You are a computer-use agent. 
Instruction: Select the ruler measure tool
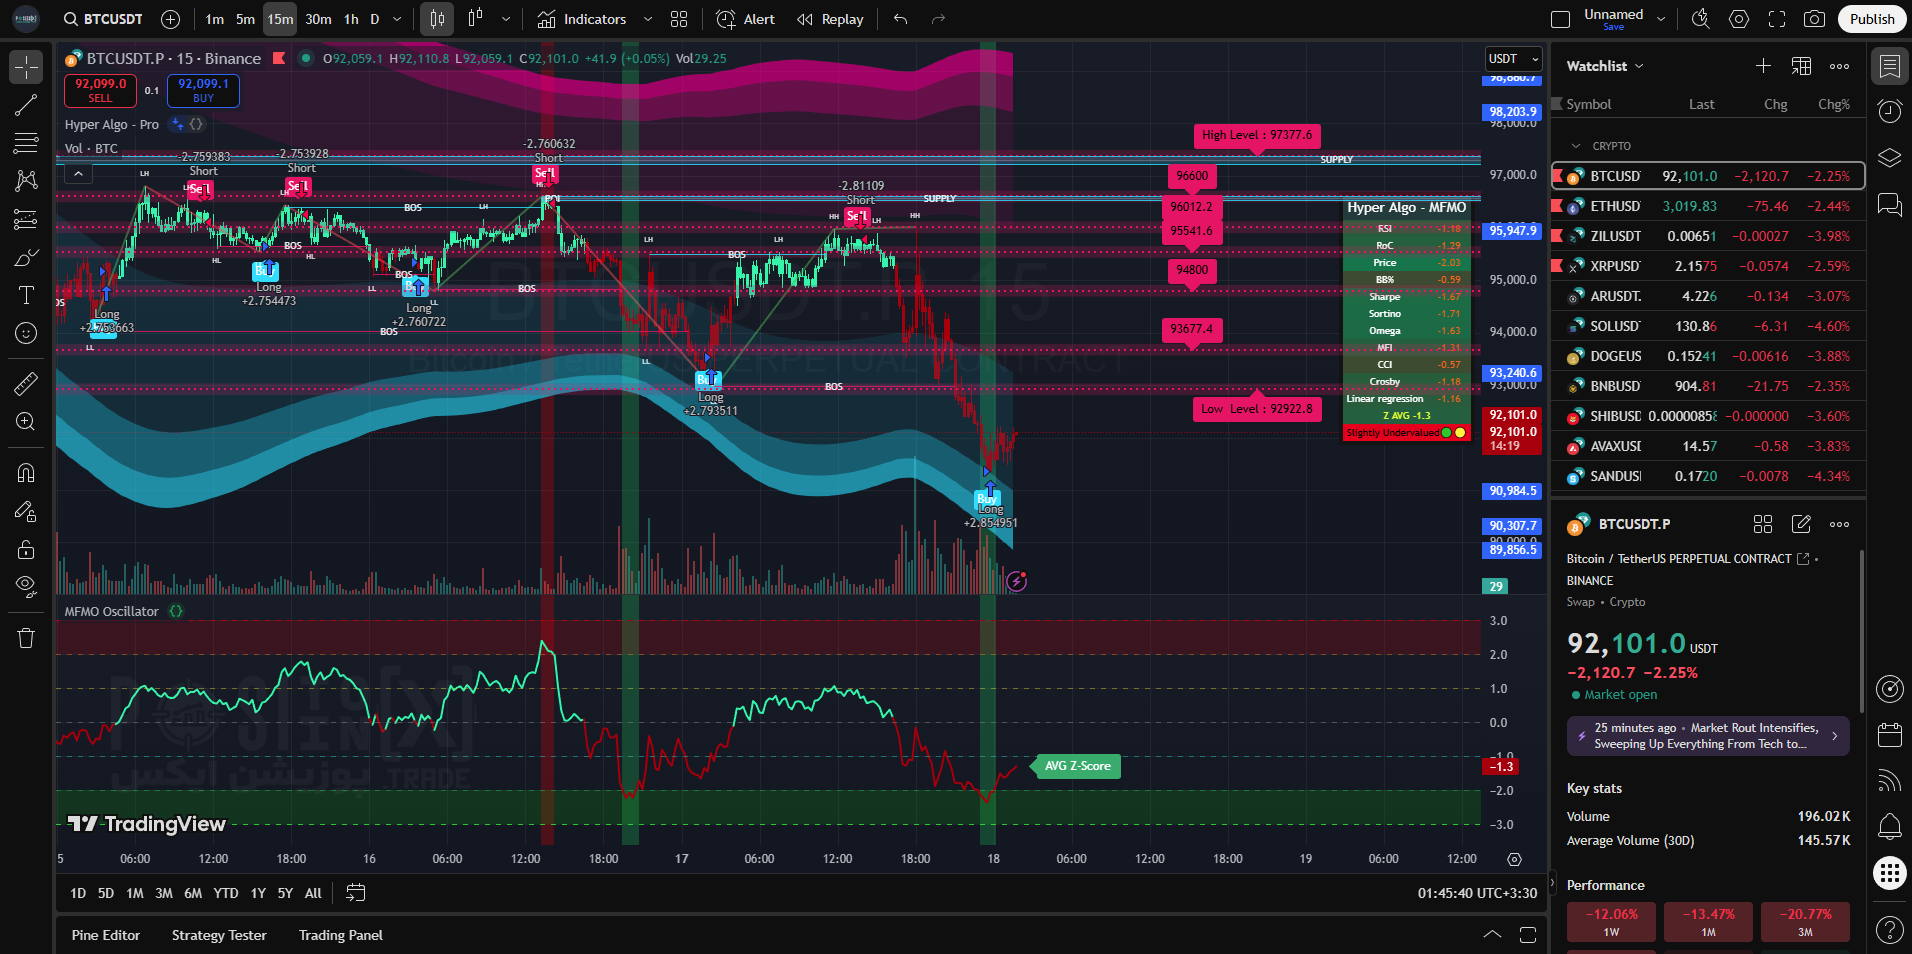[26, 383]
